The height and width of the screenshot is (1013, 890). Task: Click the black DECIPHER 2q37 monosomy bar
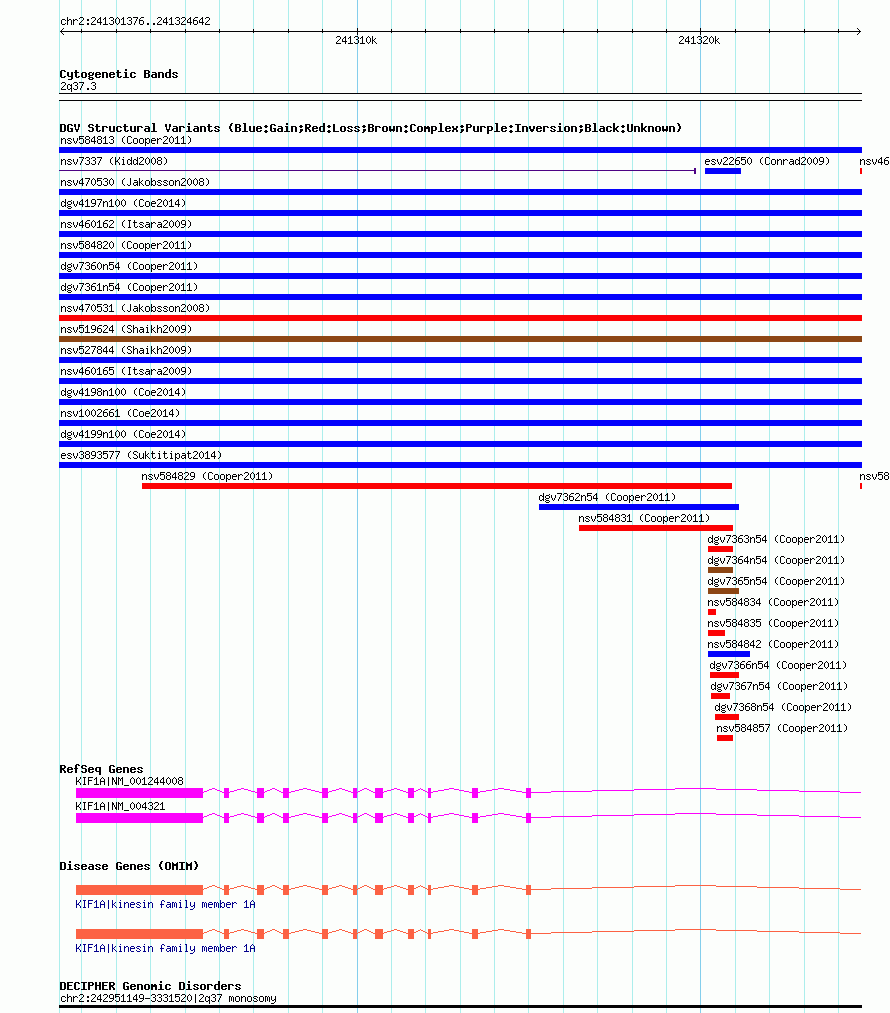point(461,1007)
